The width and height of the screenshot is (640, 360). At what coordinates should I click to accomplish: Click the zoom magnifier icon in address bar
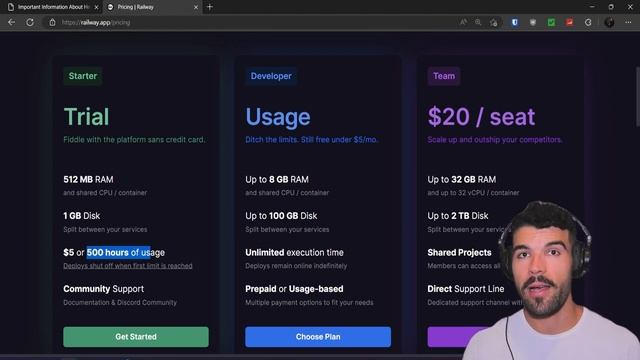pyautogui.click(x=478, y=22)
